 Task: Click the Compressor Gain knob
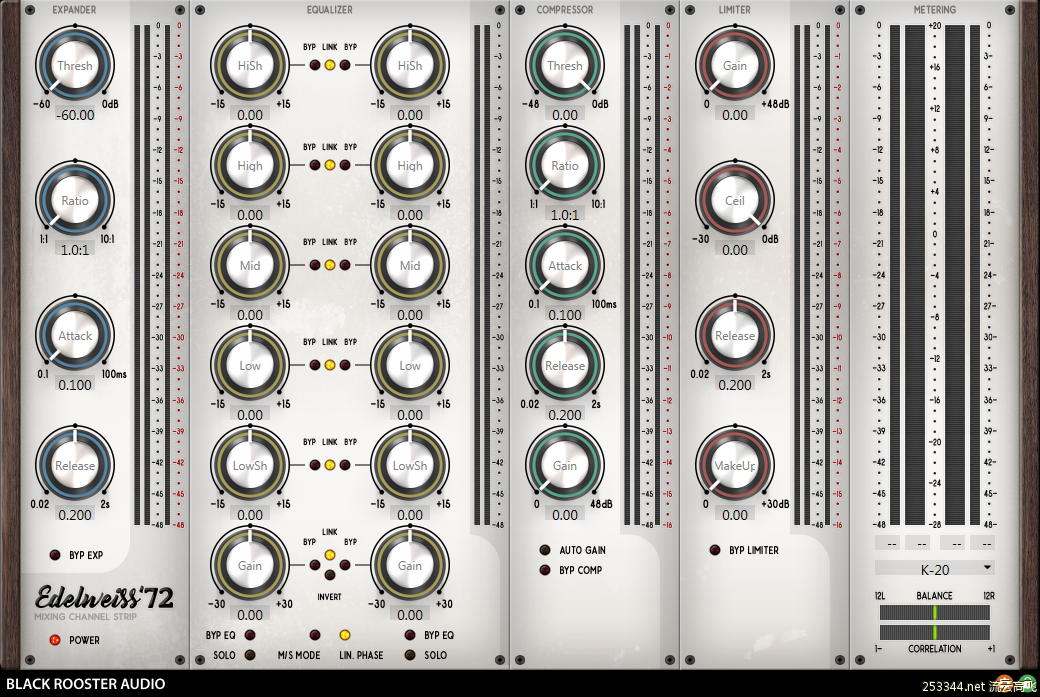point(565,466)
